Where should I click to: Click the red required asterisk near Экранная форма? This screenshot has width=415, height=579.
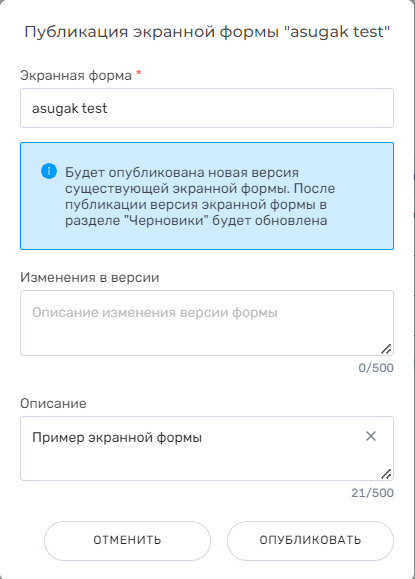pos(139,73)
